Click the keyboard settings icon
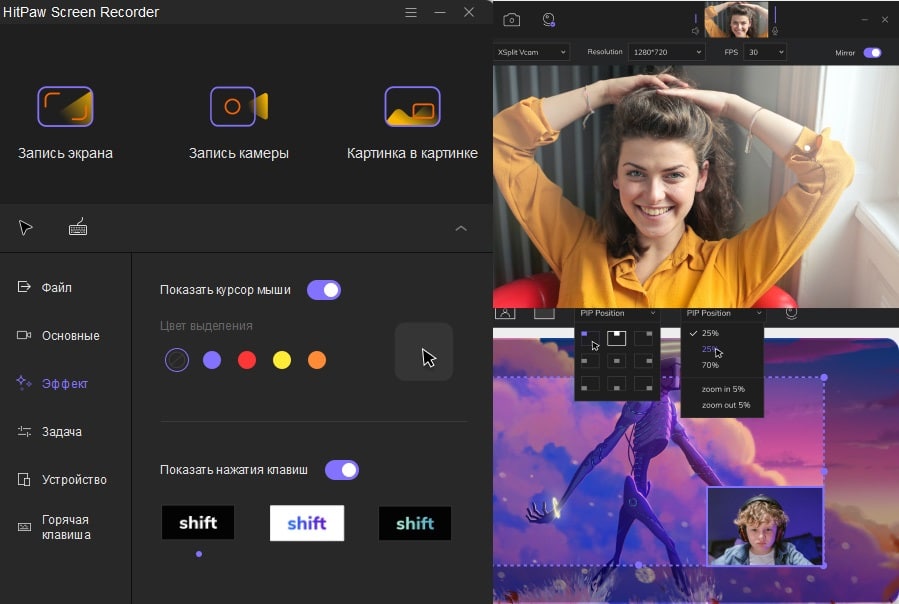 78,228
